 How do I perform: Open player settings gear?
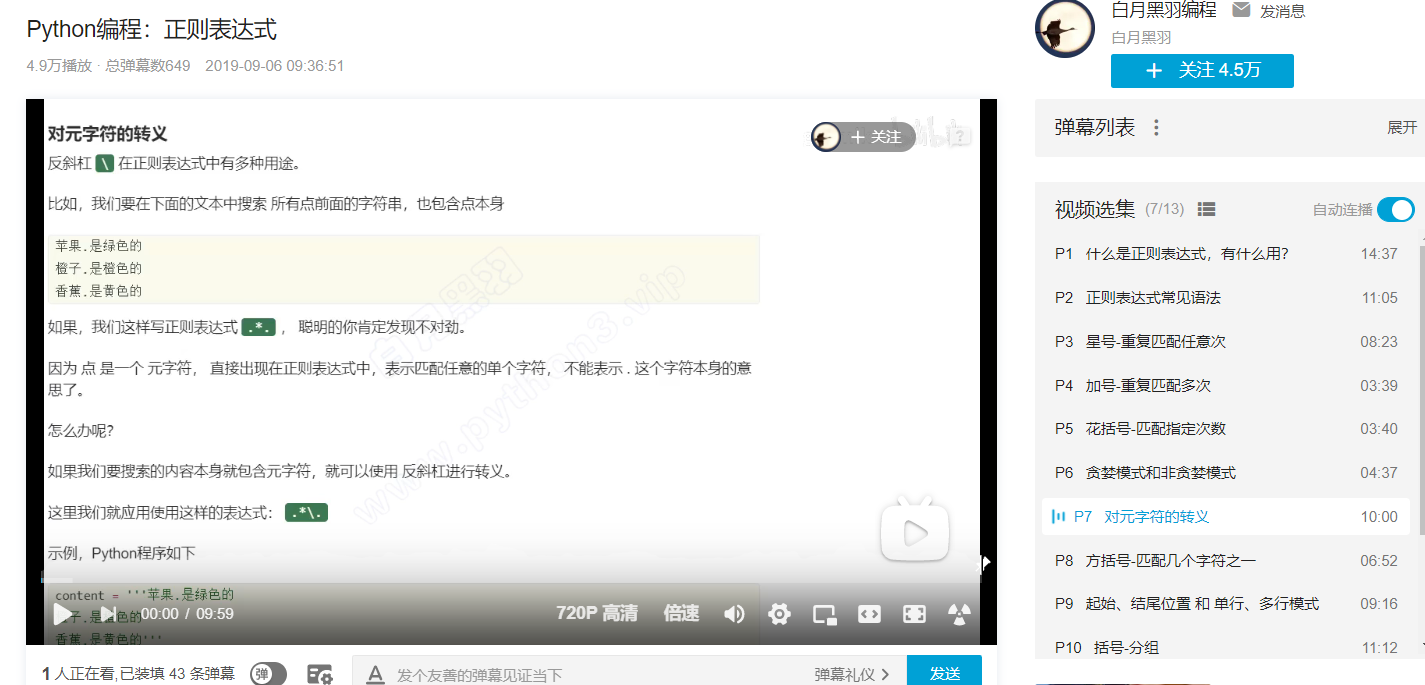[x=779, y=614]
